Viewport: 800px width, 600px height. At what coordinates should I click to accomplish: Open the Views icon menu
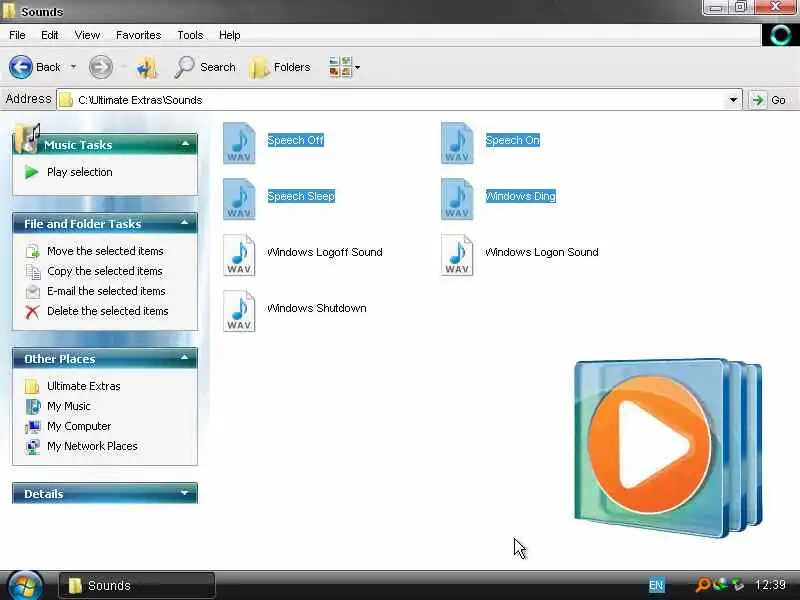point(340,67)
